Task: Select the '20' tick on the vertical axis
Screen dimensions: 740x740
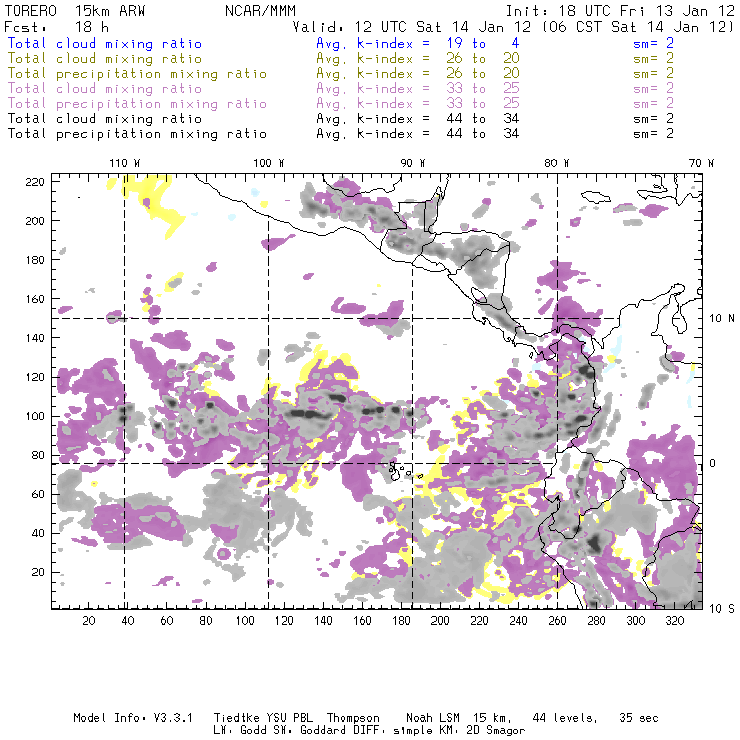Action: pos(38,572)
